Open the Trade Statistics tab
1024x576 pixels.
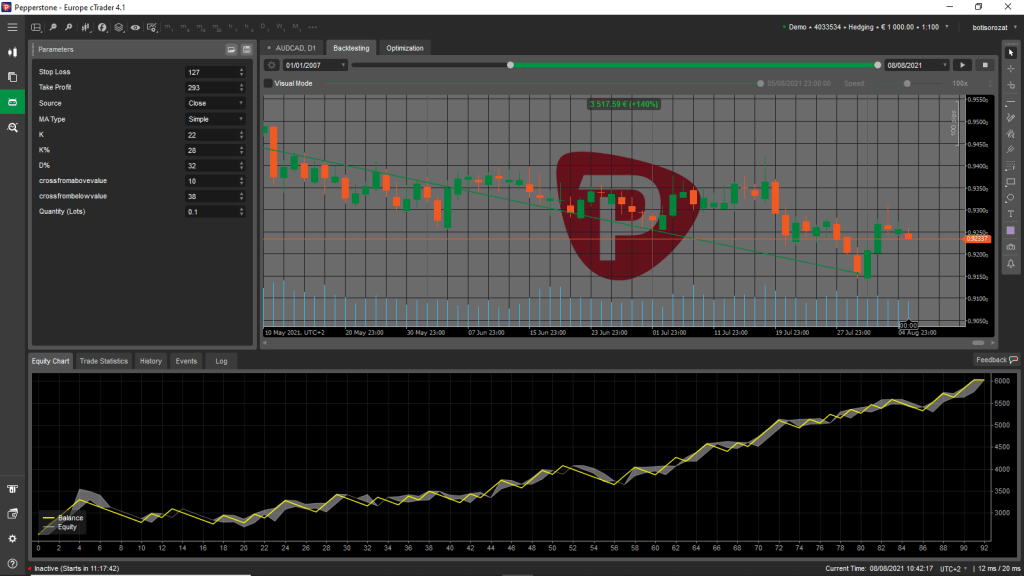tap(104, 361)
